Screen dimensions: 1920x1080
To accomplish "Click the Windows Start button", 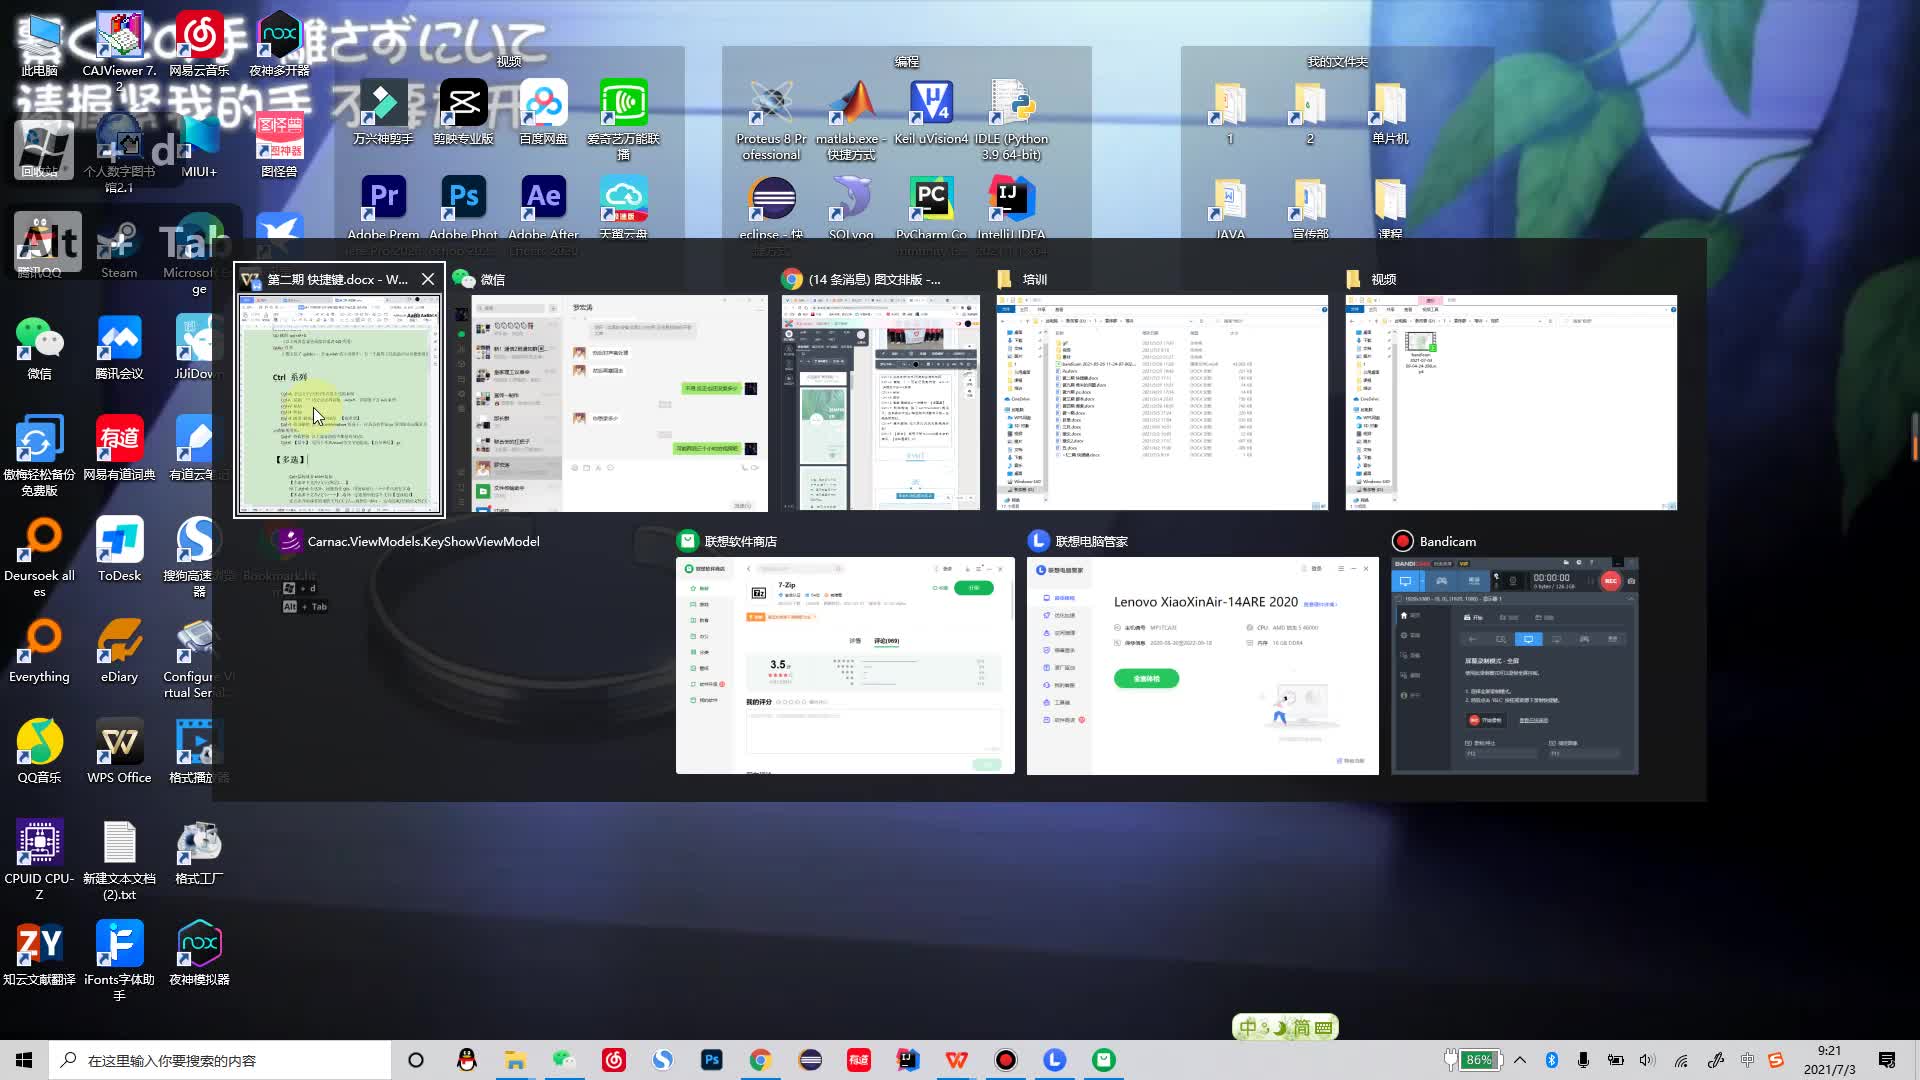I will (24, 1060).
